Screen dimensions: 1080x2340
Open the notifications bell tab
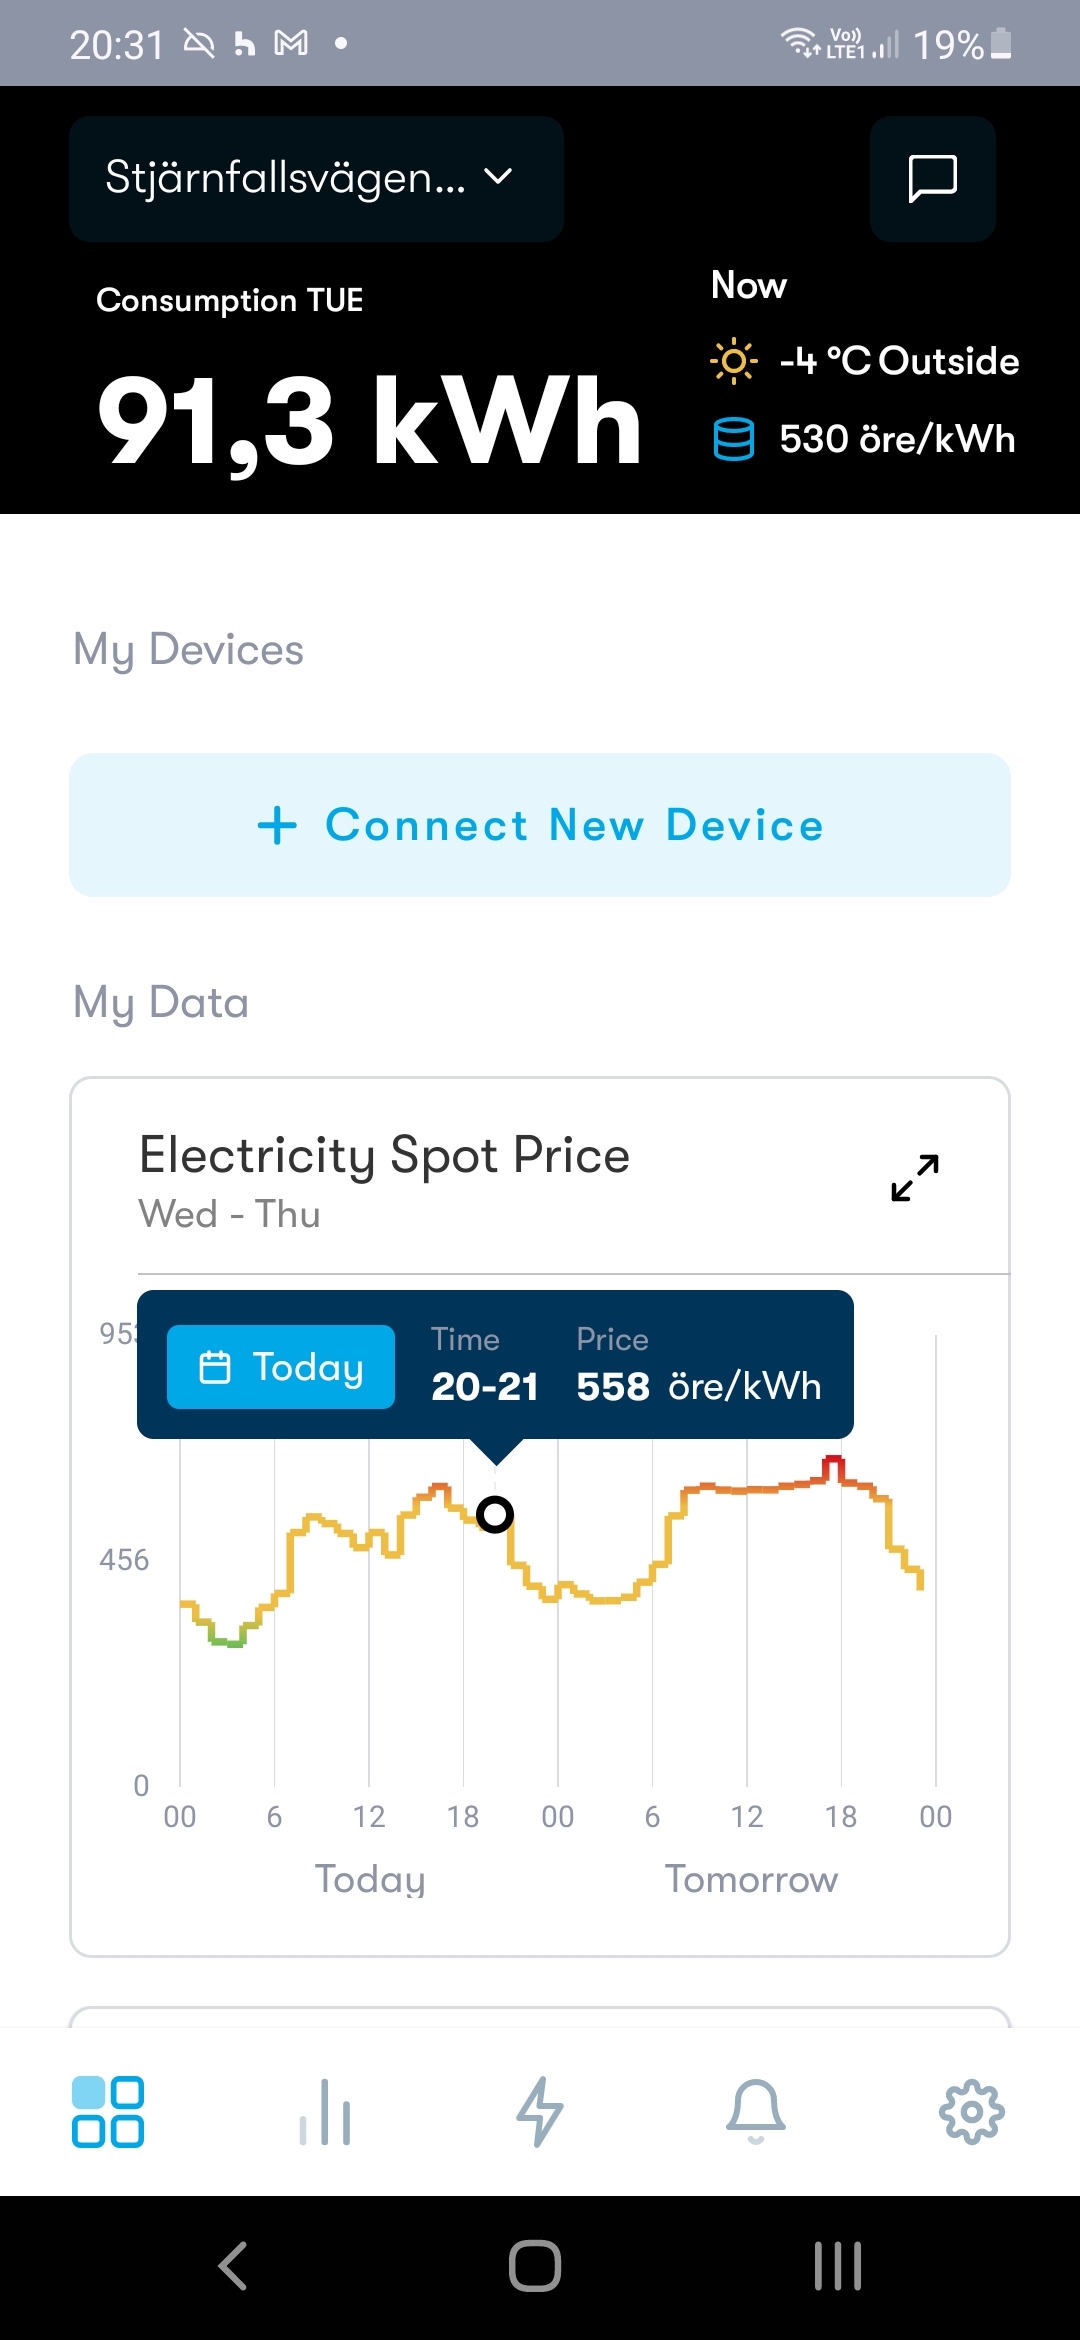(756, 2111)
